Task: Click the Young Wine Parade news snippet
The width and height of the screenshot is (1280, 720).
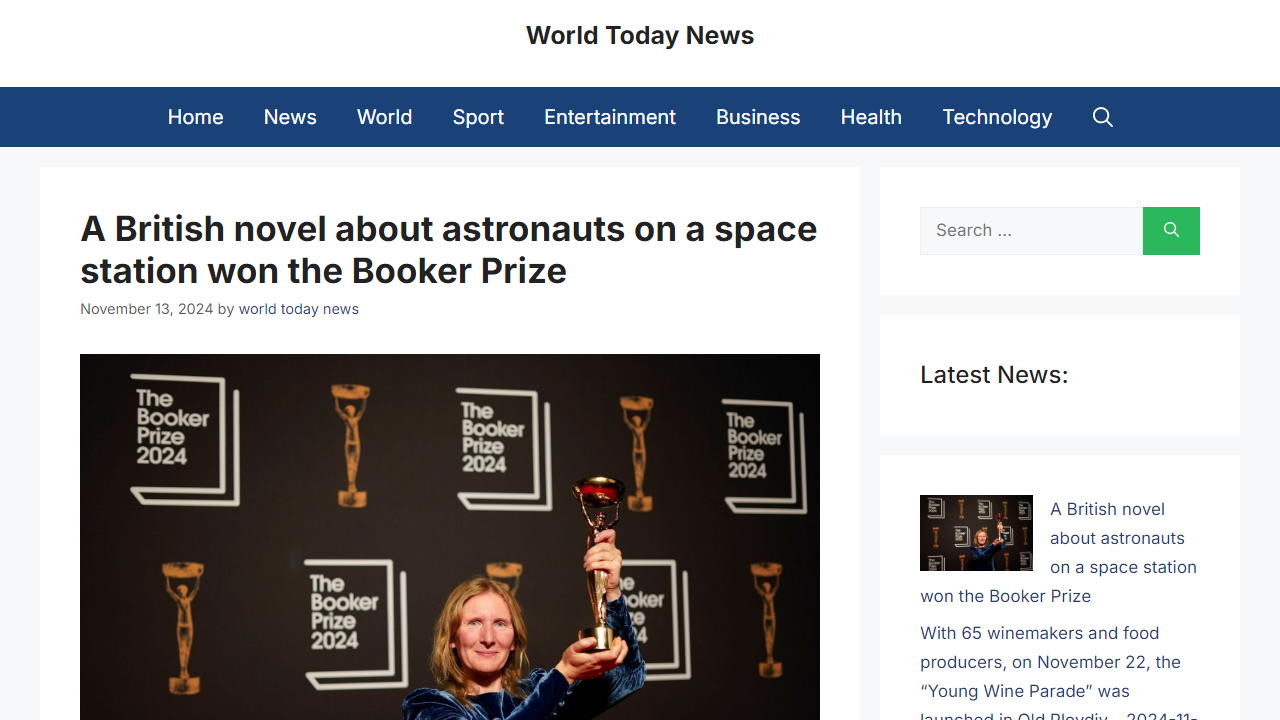Action: (x=1050, y=662)
